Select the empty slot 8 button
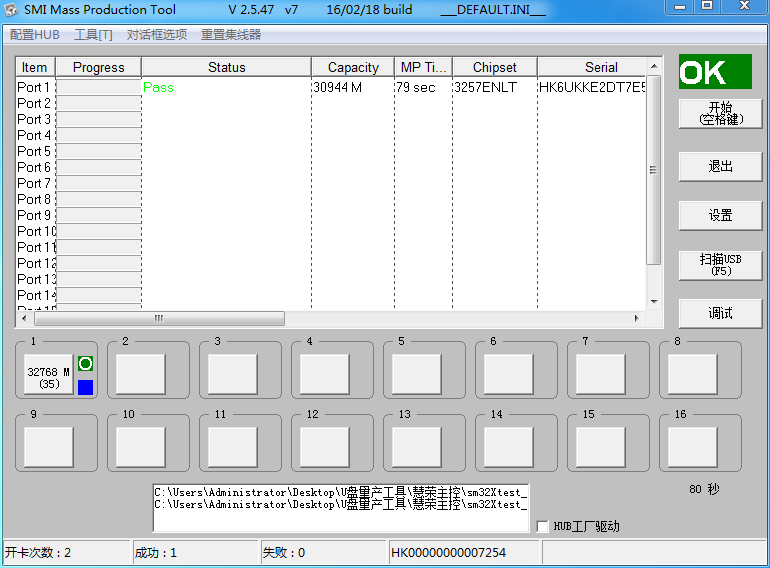 [x=692, y=375]
